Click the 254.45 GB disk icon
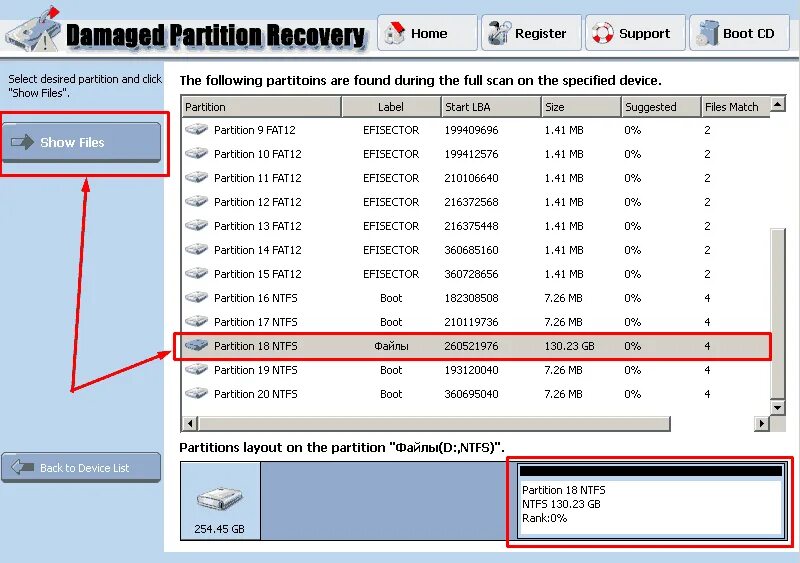 (220, 498)
